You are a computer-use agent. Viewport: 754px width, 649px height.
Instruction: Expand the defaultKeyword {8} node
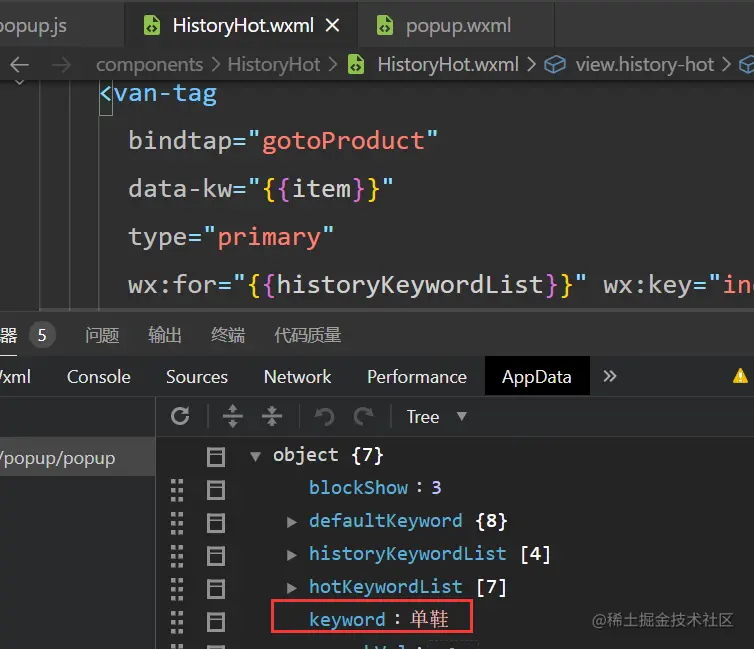pyautogui.click(x=291, y=522)
